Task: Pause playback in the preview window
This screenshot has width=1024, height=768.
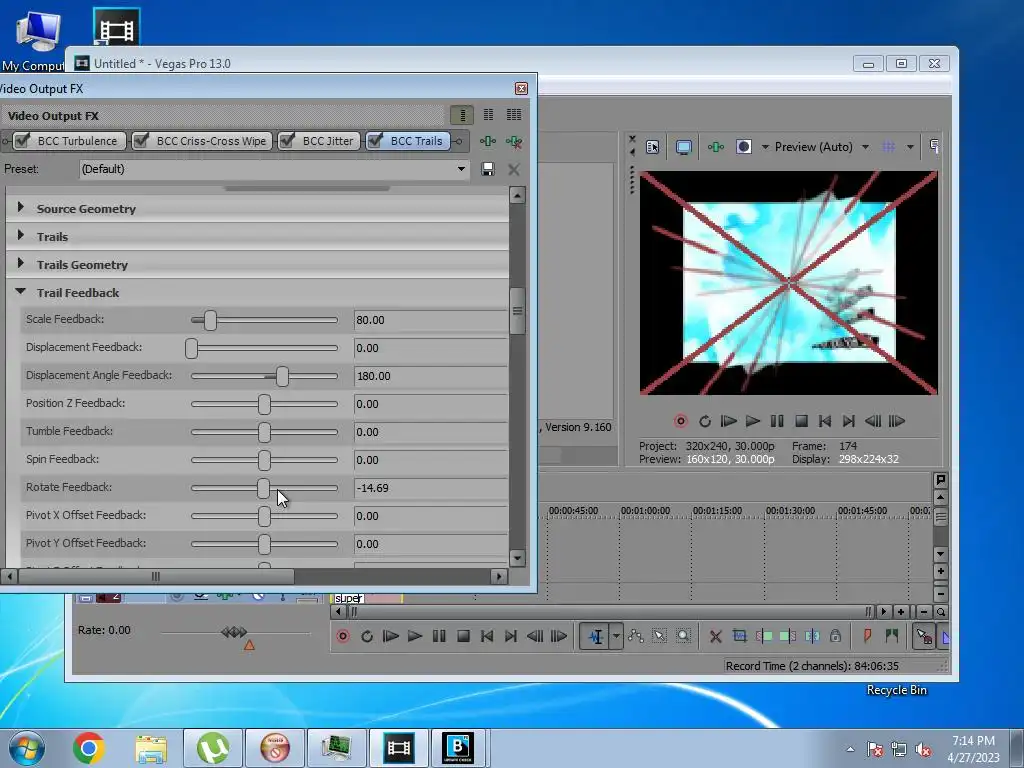Action: (776, 421)
